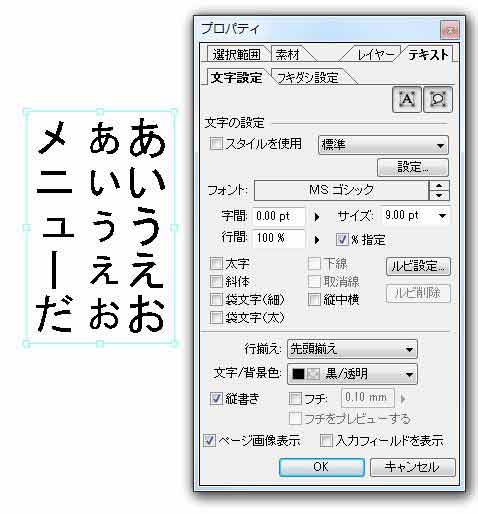Click the OK button
Screen dimensions: 478x514
(321, 467)
